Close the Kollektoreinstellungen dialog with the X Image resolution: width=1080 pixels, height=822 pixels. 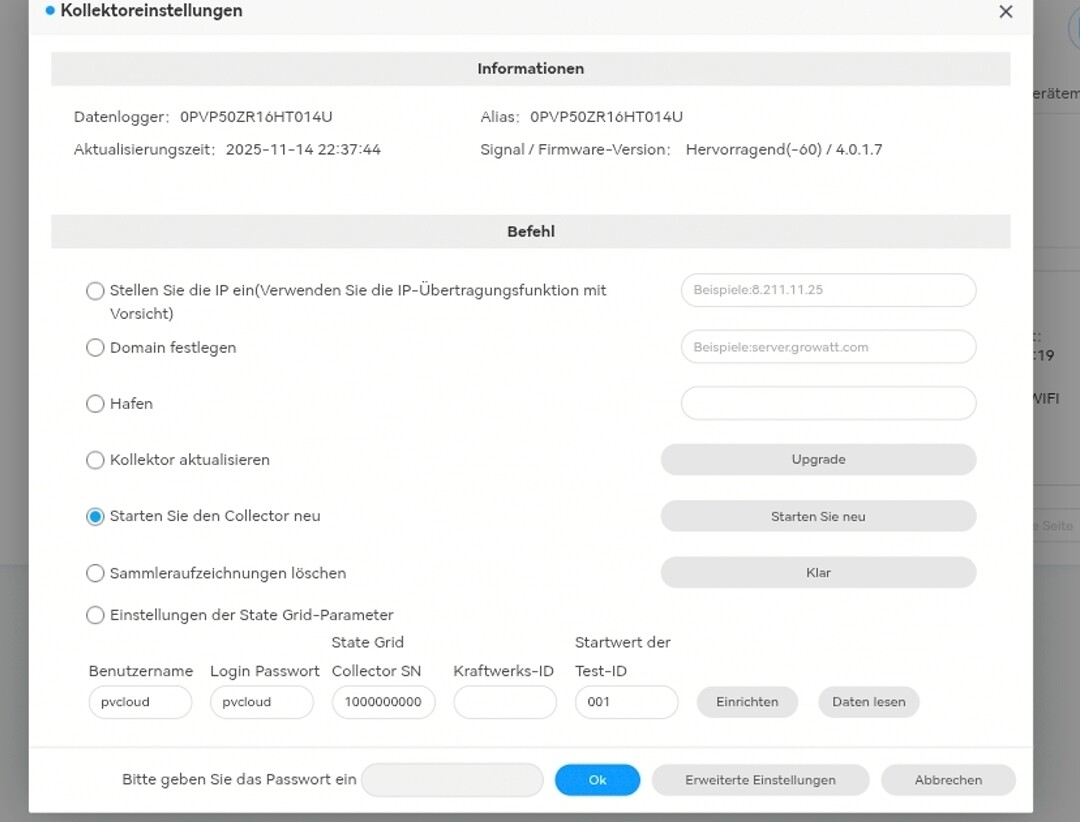1006,12
